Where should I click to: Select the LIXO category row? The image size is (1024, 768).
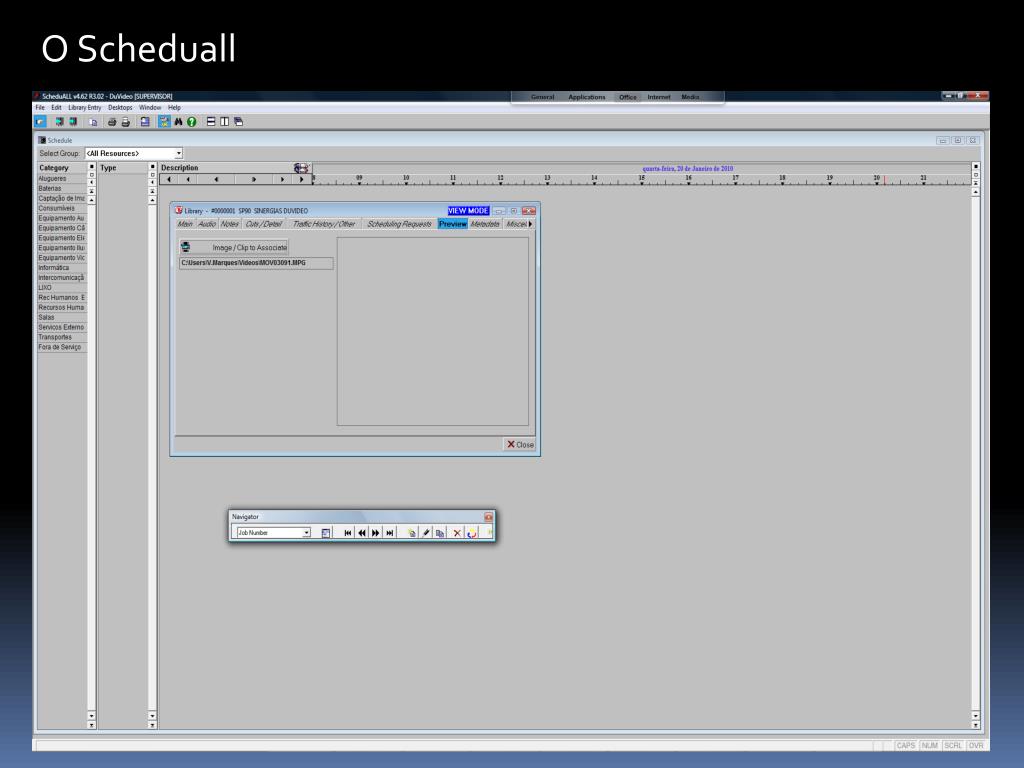[62, 288]
